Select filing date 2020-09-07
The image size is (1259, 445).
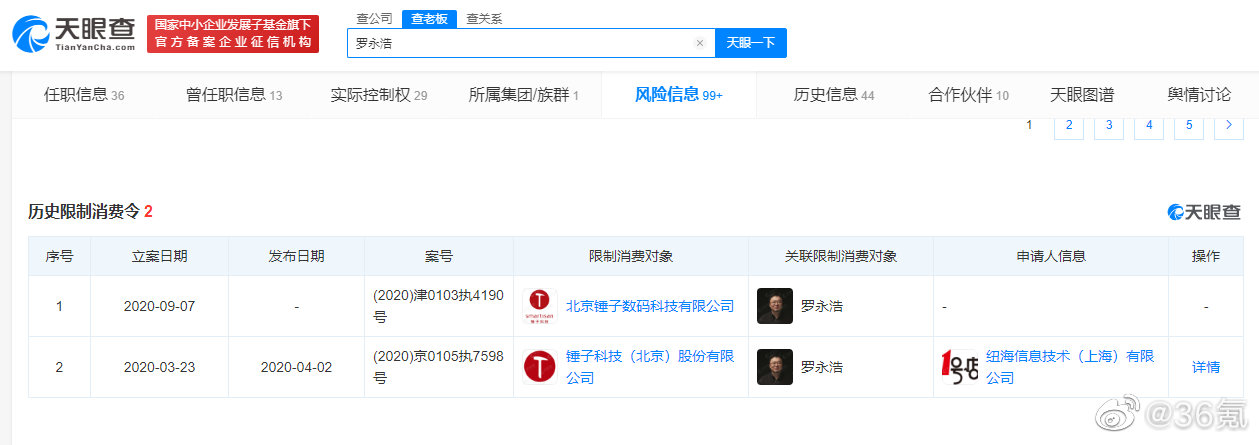(x=159, y=306)
